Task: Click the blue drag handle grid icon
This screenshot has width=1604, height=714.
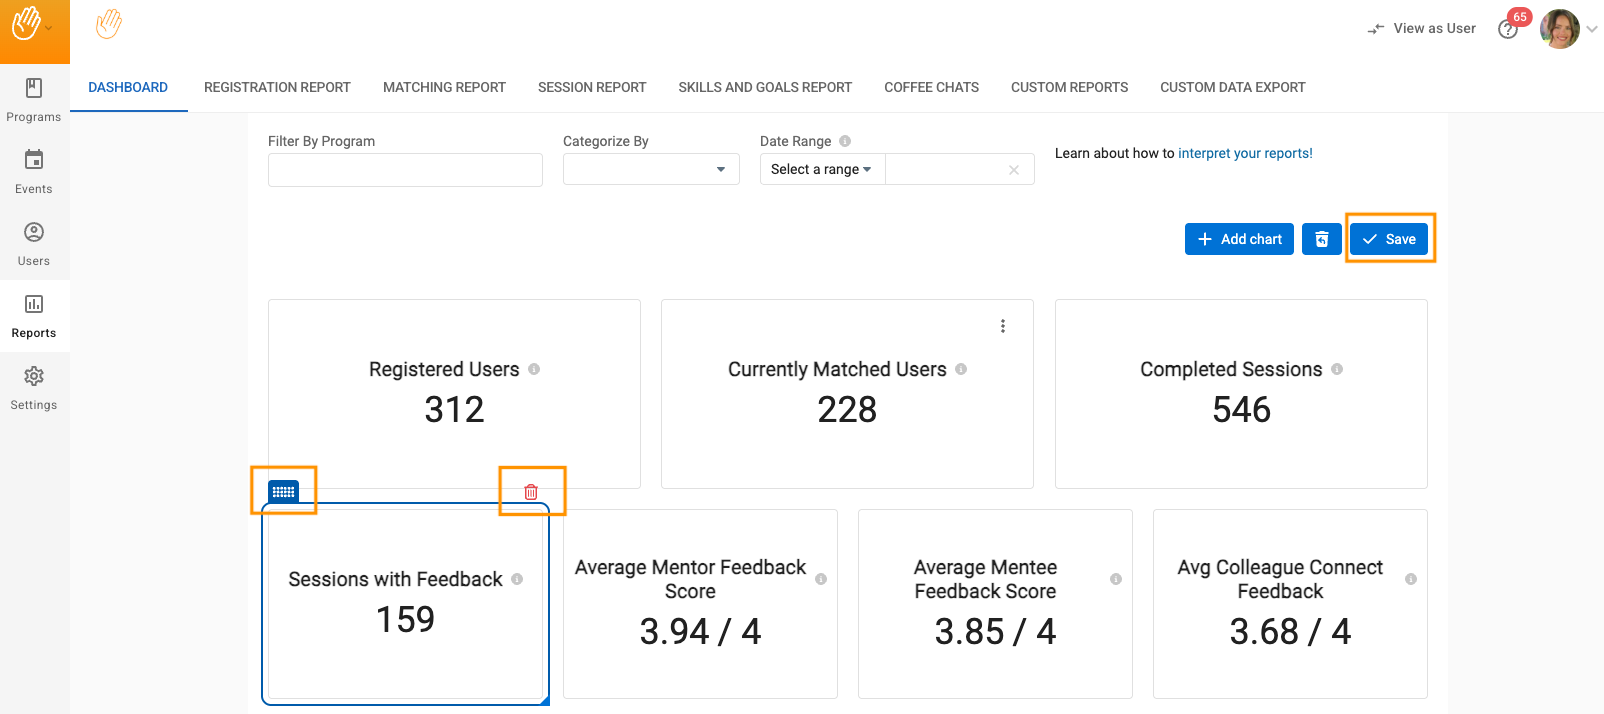Action: (x=284, y=492)
